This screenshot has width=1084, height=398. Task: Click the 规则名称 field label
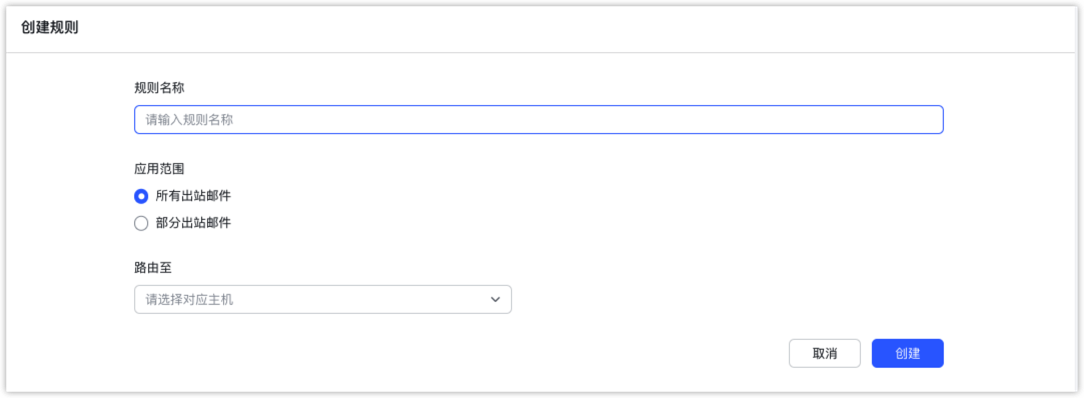click(159, 88)
